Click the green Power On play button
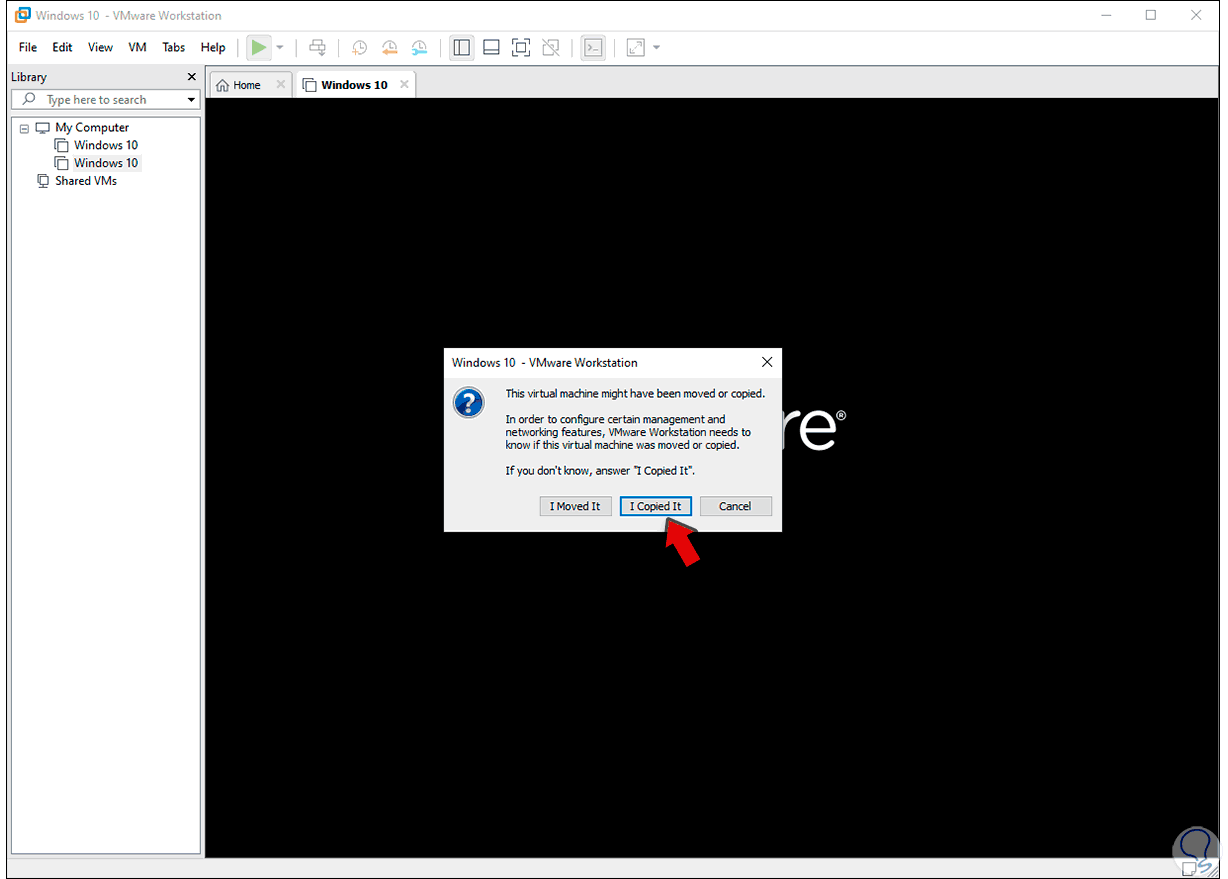1228x879 pixels. point(259,47)
